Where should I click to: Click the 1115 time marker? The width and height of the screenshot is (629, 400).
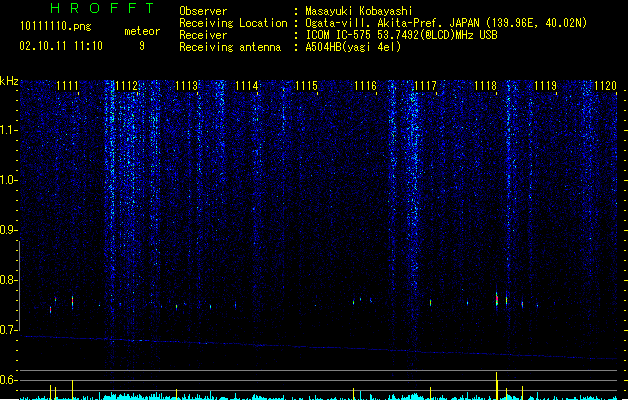pos(306,86)
